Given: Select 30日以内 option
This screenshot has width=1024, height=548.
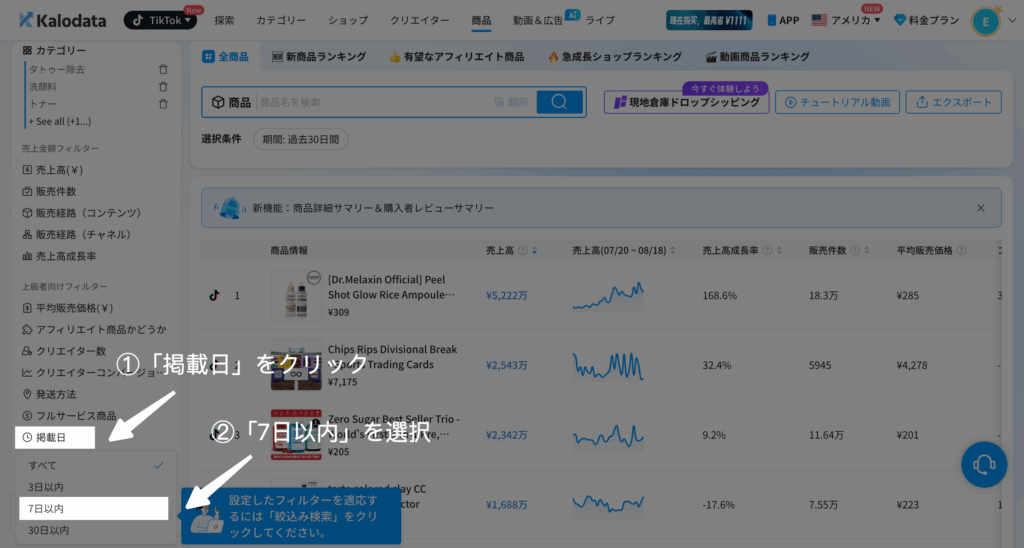Looking at the screenshot, I should pyautogui.click(x=95, y=530).
